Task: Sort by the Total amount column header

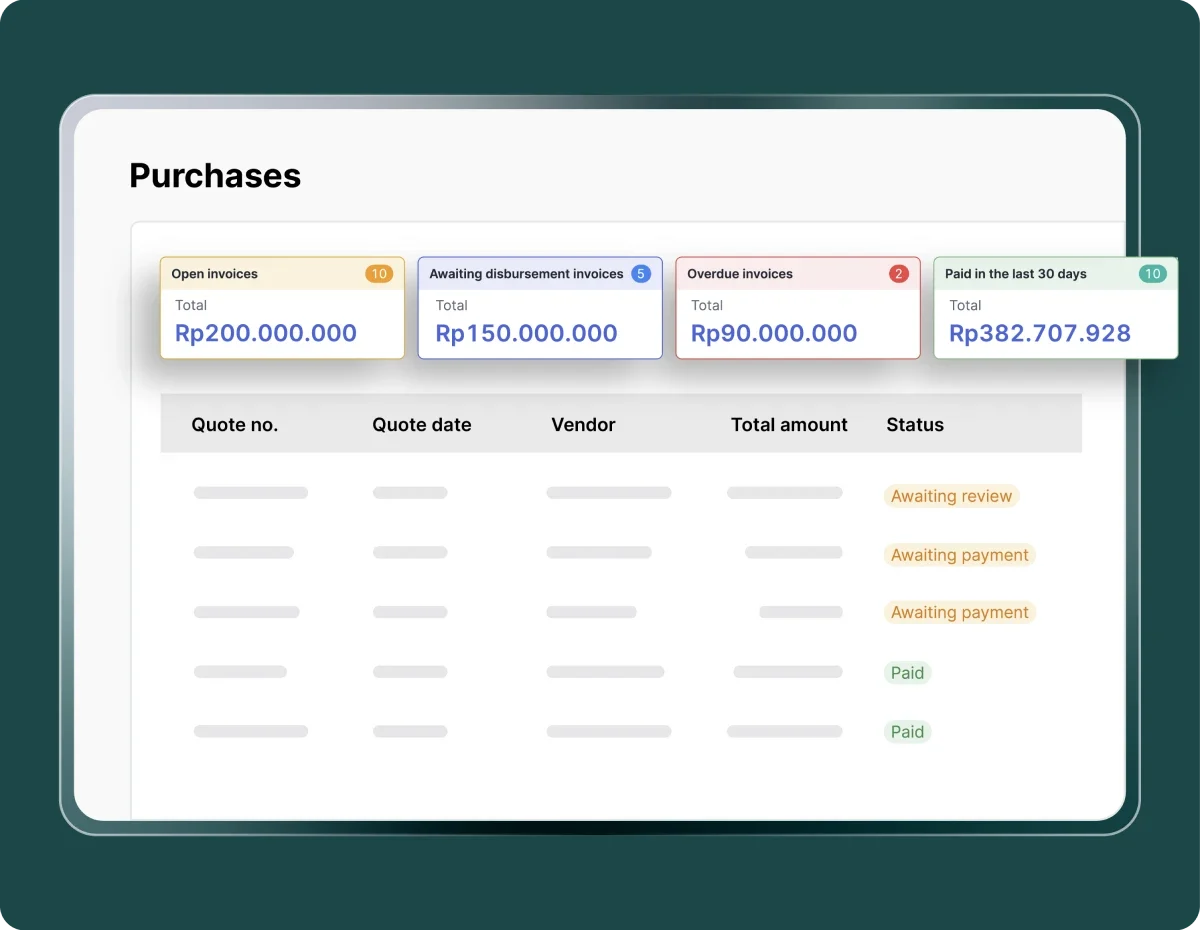Action: [789, 425]
